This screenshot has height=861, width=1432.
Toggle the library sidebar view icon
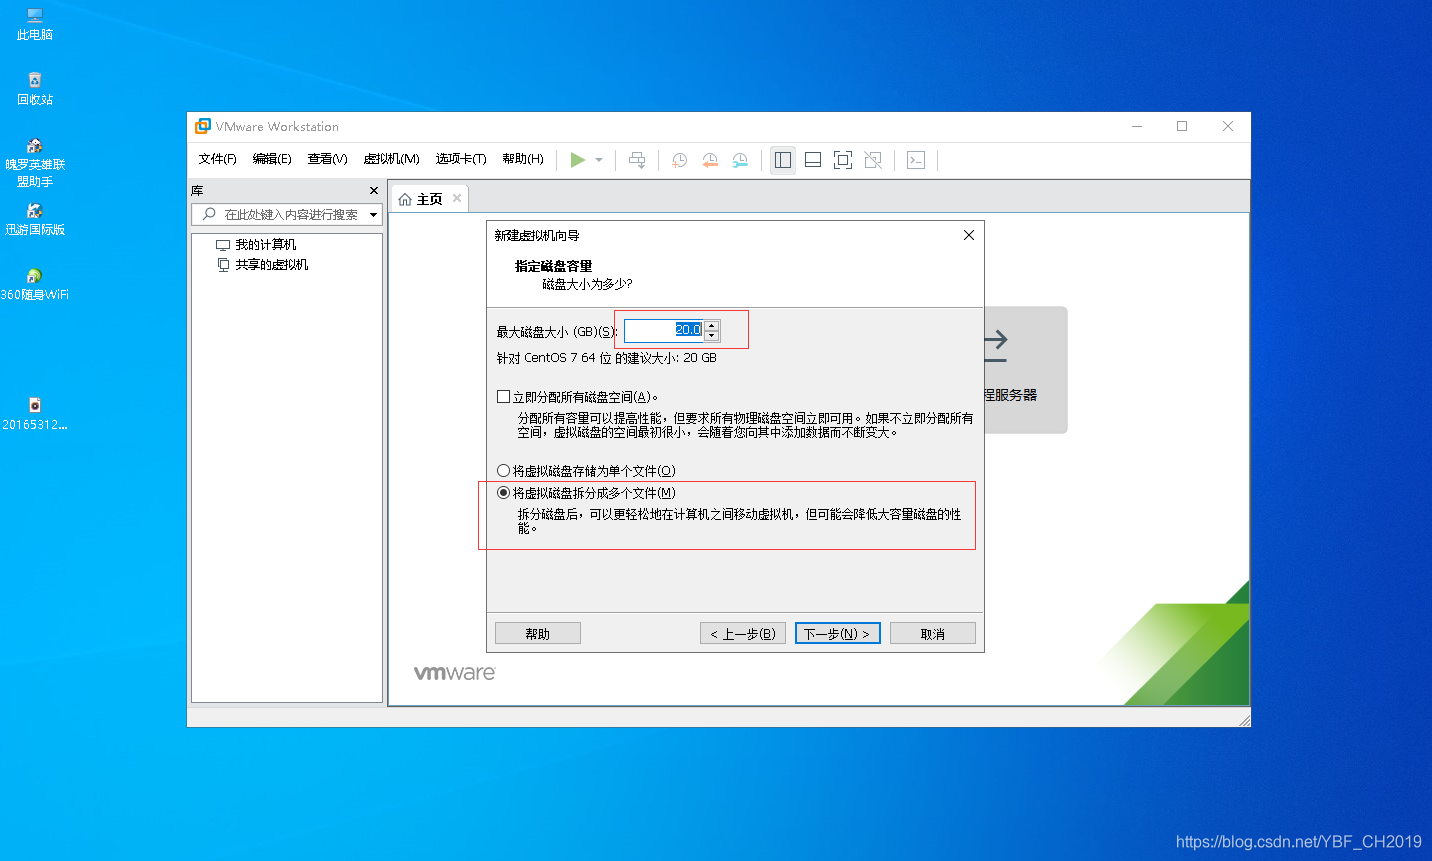[783, 160]
